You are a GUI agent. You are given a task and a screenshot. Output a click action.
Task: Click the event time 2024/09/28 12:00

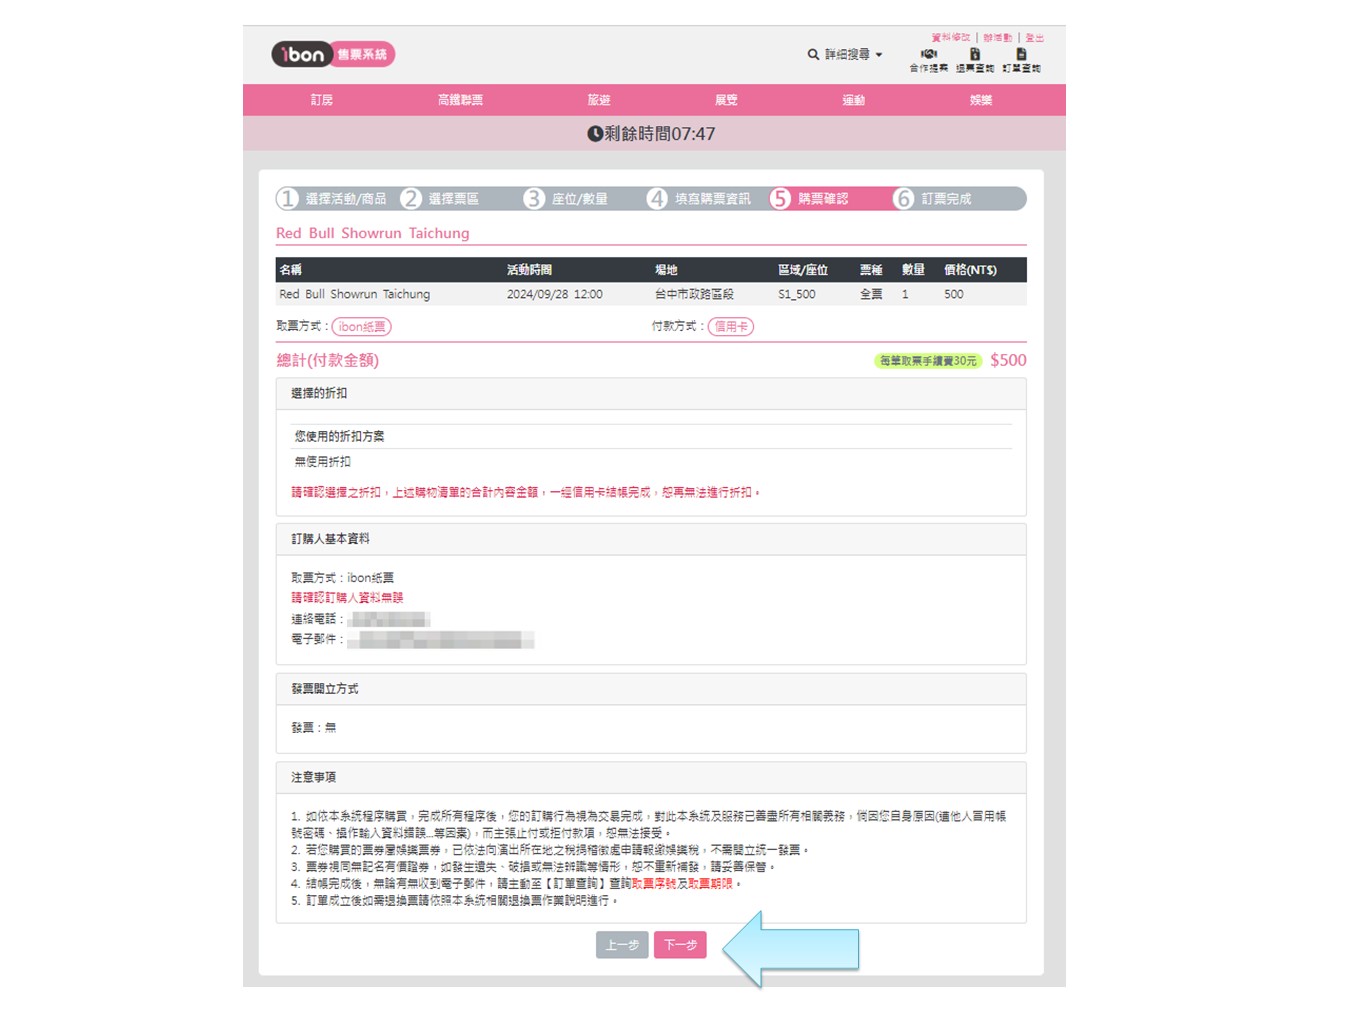pos(555,294)
